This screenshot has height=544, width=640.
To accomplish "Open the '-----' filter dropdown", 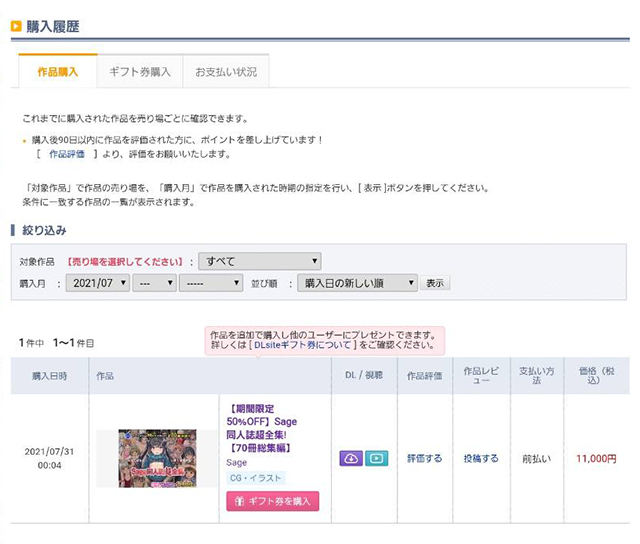I will pos(210,283).
